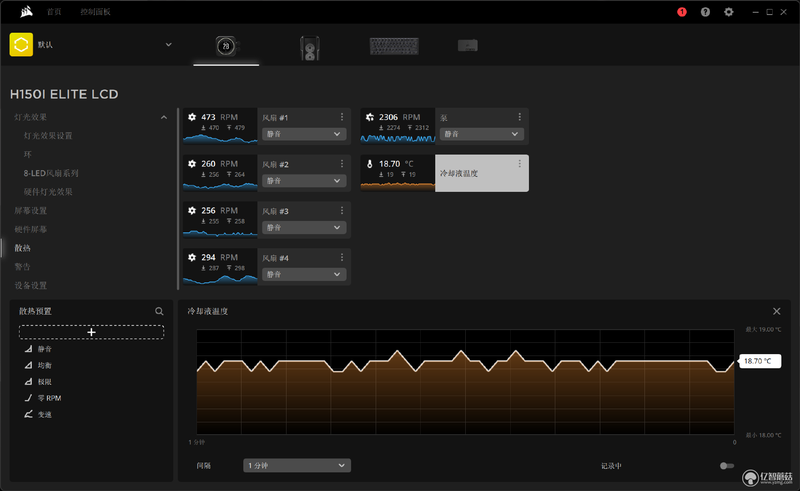Open the help question mark icon
The width and height of the screenshot is (800, 491).
[705, 12]
